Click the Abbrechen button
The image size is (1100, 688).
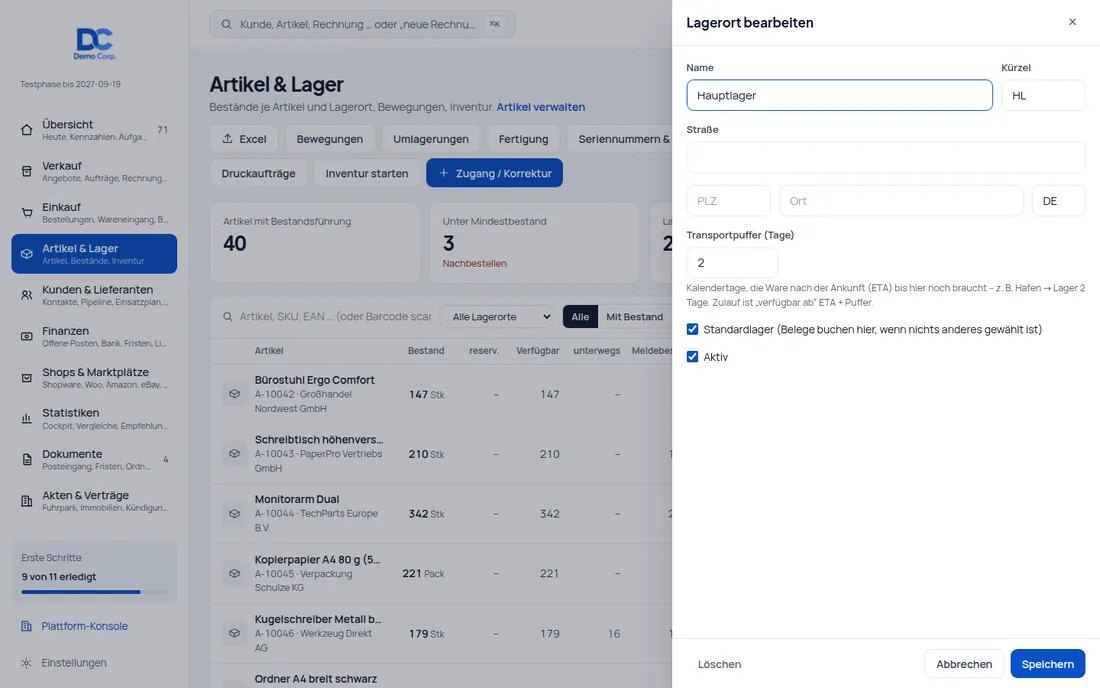tap(964, 664)
